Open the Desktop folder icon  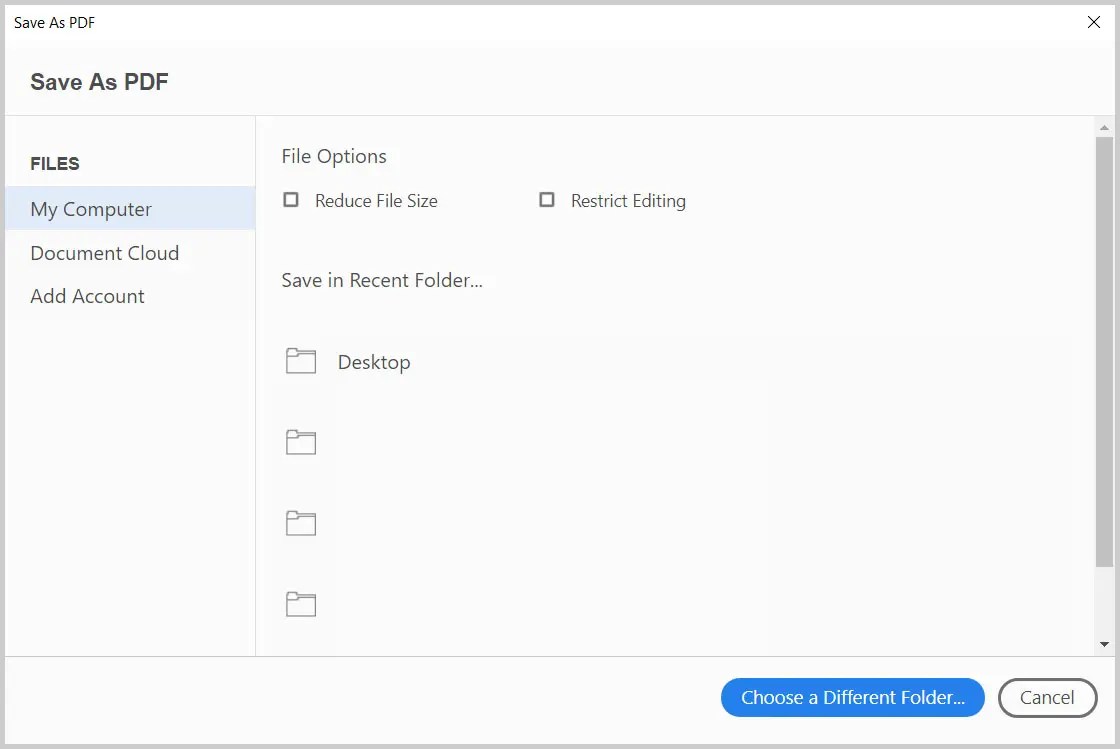pos(300,360)
